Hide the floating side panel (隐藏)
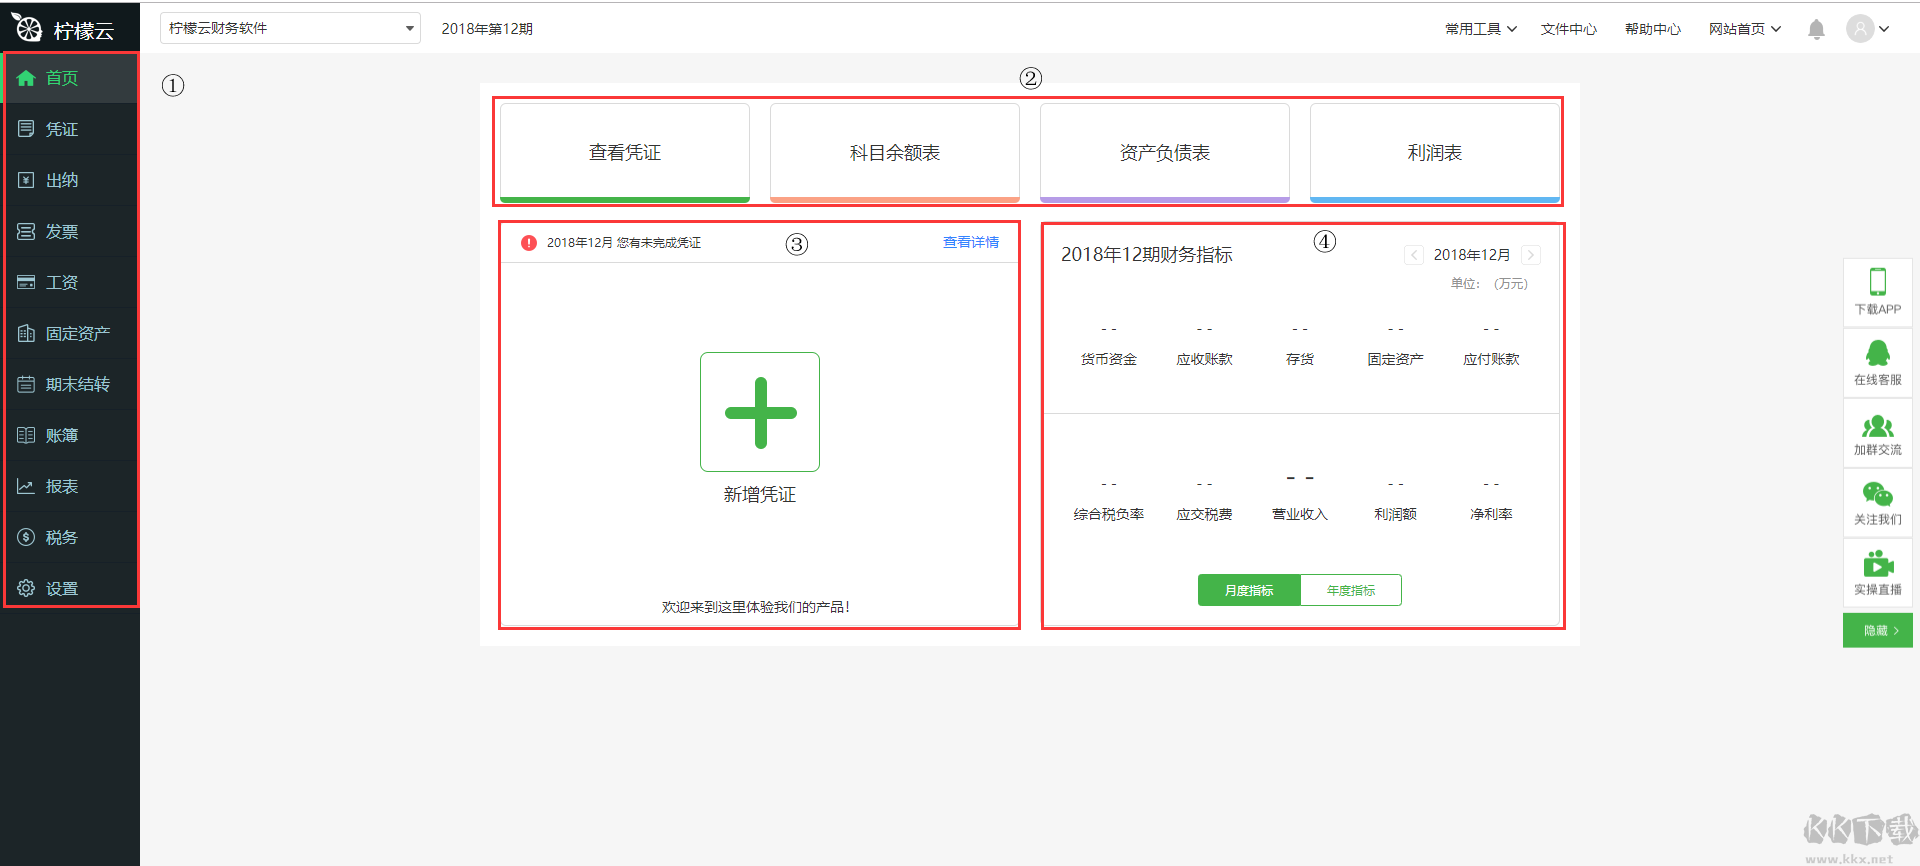The height and width of the screenshot is (866, 1920). pos(1877,630)
